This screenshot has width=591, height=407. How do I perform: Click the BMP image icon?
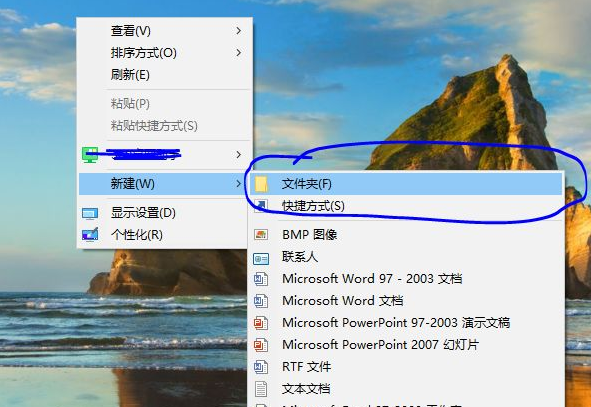(x=261, y=235)
